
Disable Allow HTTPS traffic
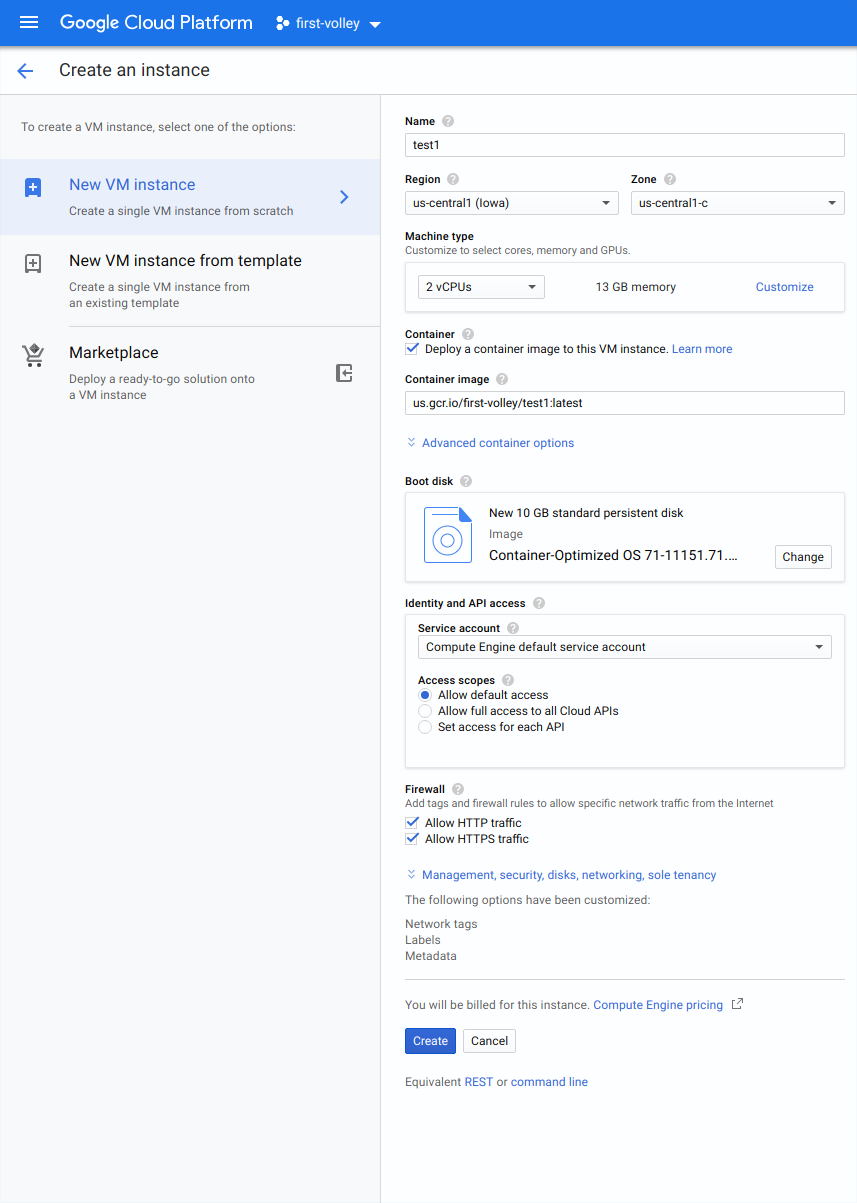click(x=412, y=838)
